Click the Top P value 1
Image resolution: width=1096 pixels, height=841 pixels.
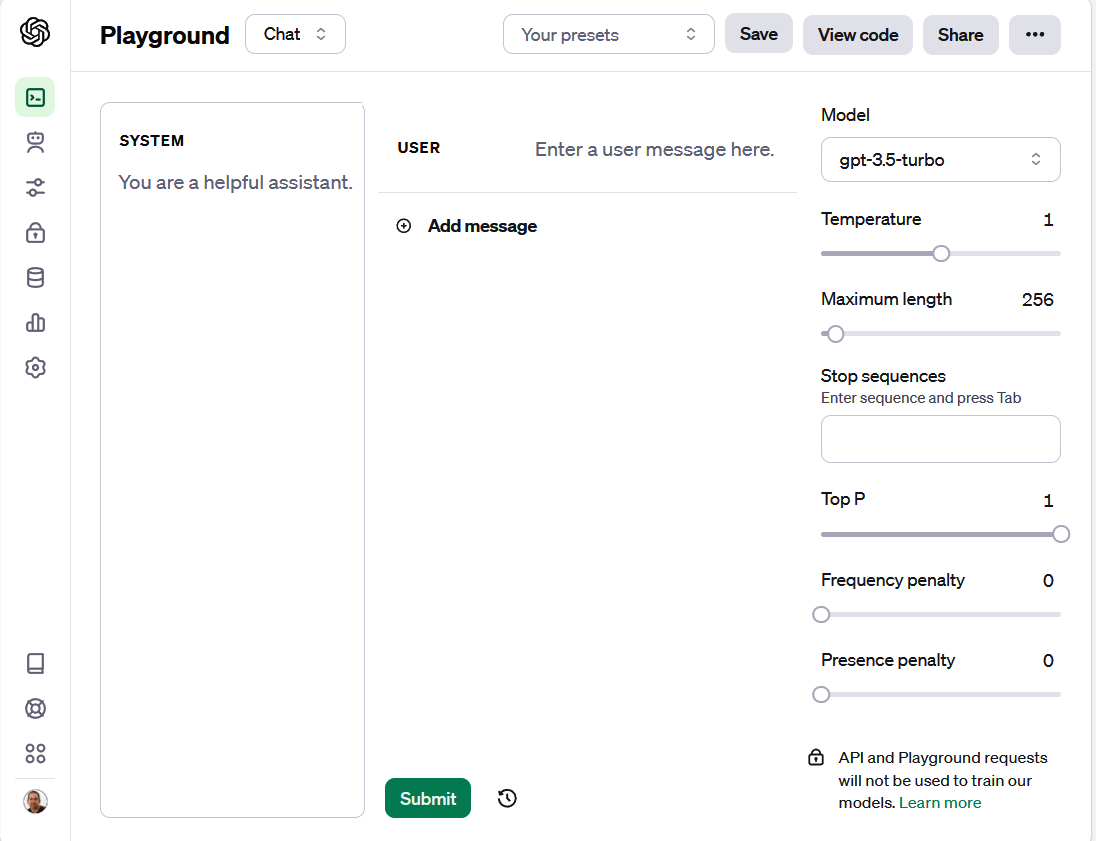1048,501
